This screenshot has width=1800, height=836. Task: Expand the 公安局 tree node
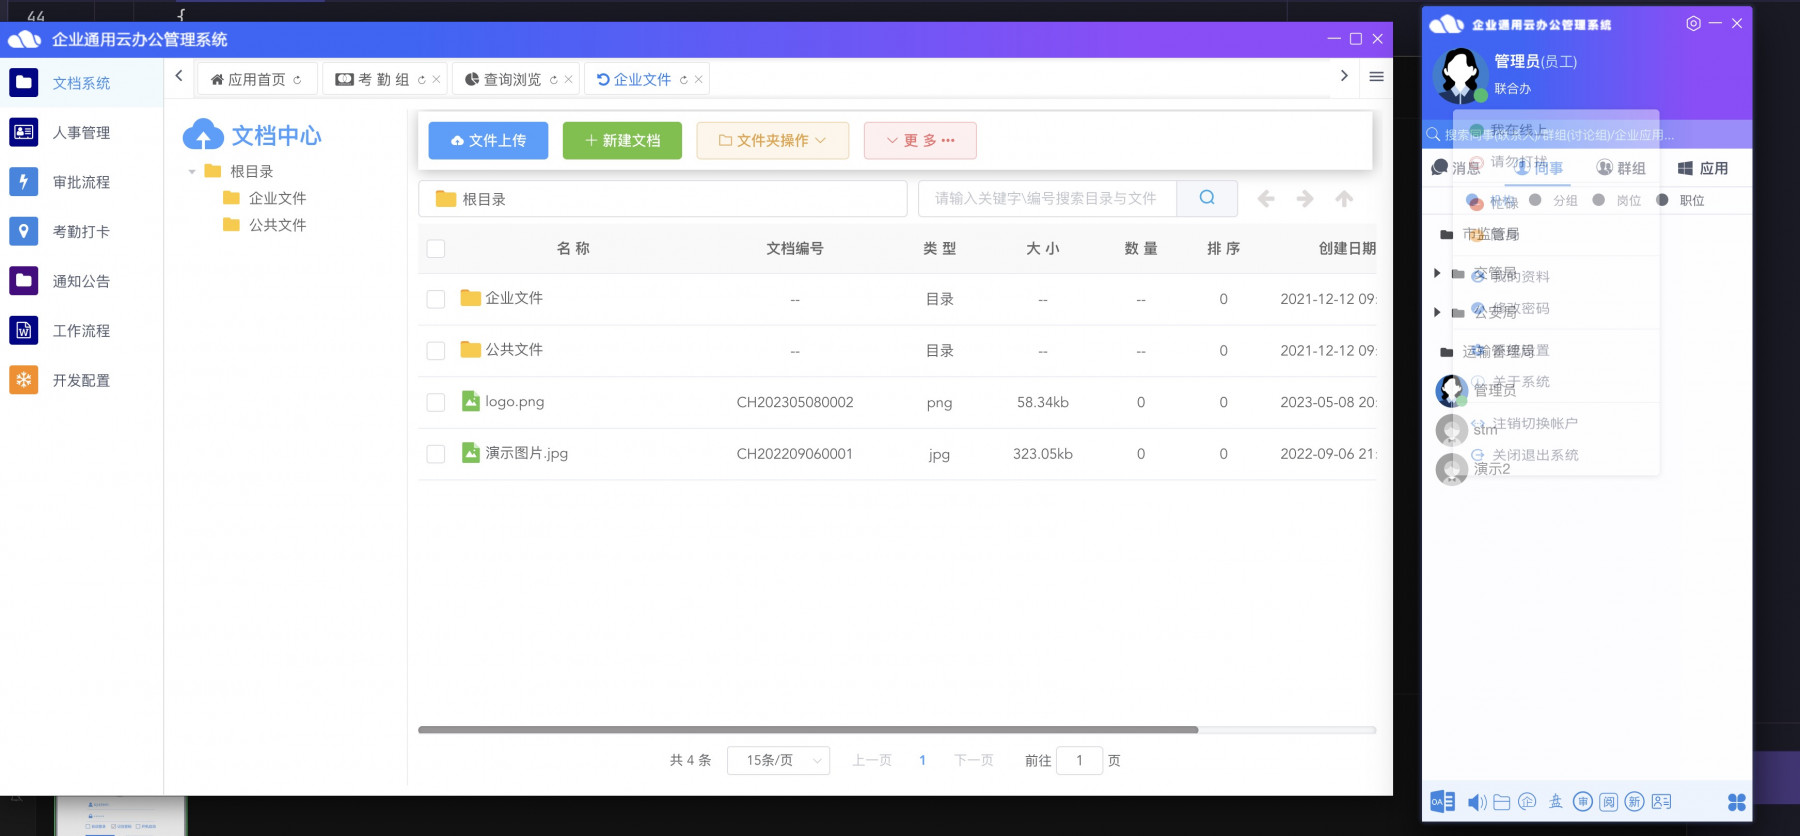tap(1437, 312)
